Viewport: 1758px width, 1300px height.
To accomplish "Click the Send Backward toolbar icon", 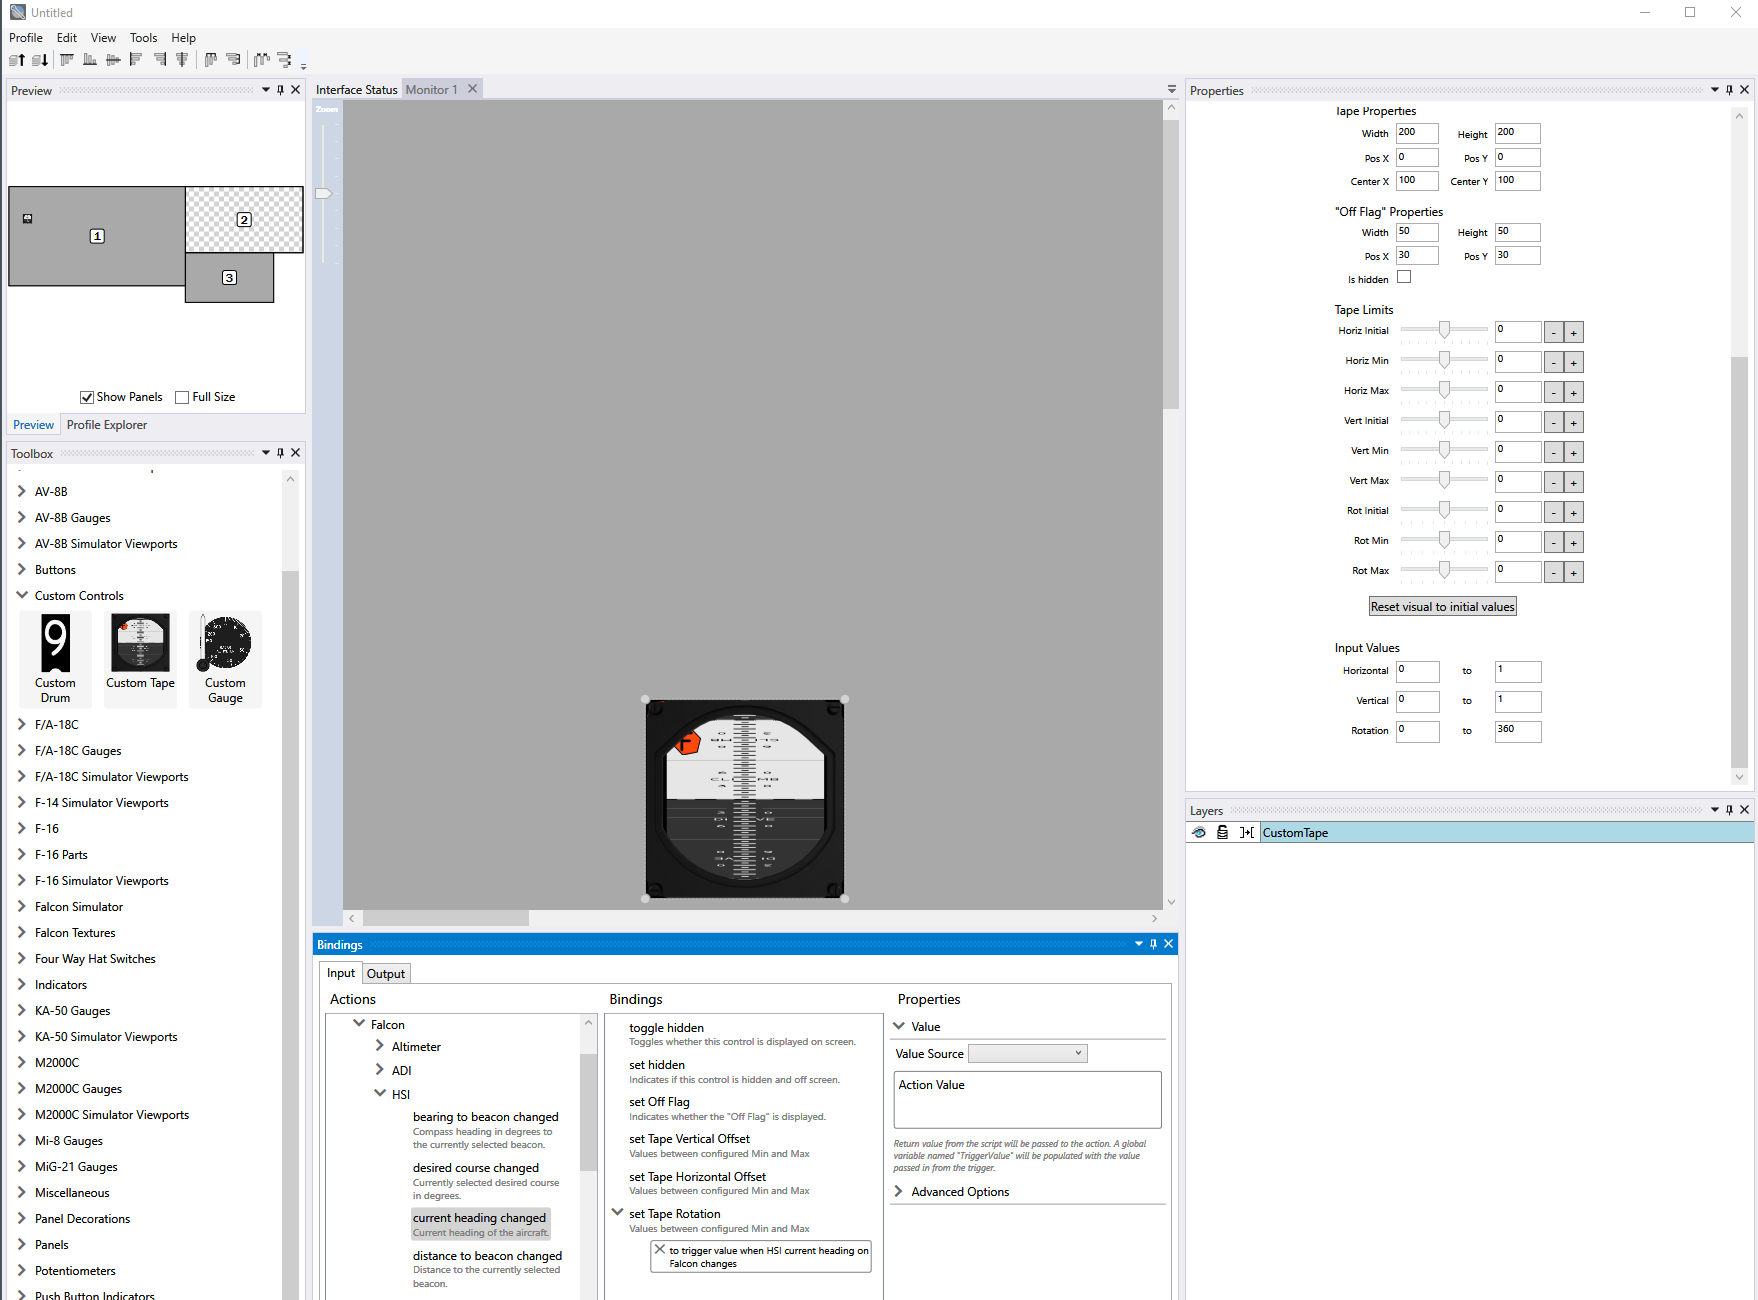I will 40,60.
